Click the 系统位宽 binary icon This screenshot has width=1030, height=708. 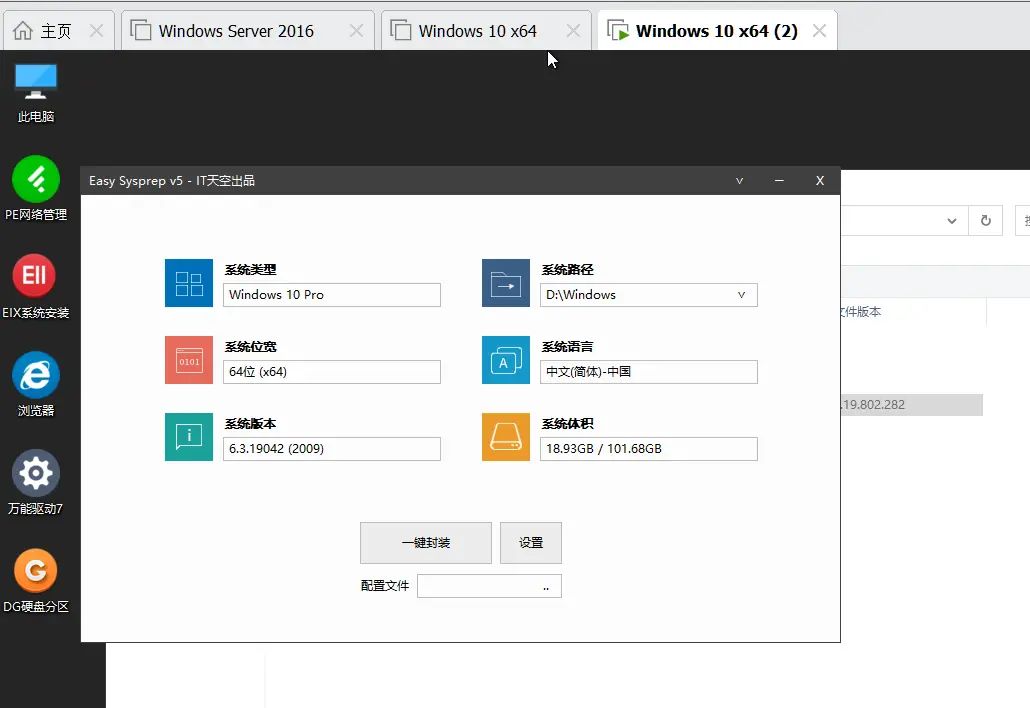(x=189, y=360)
